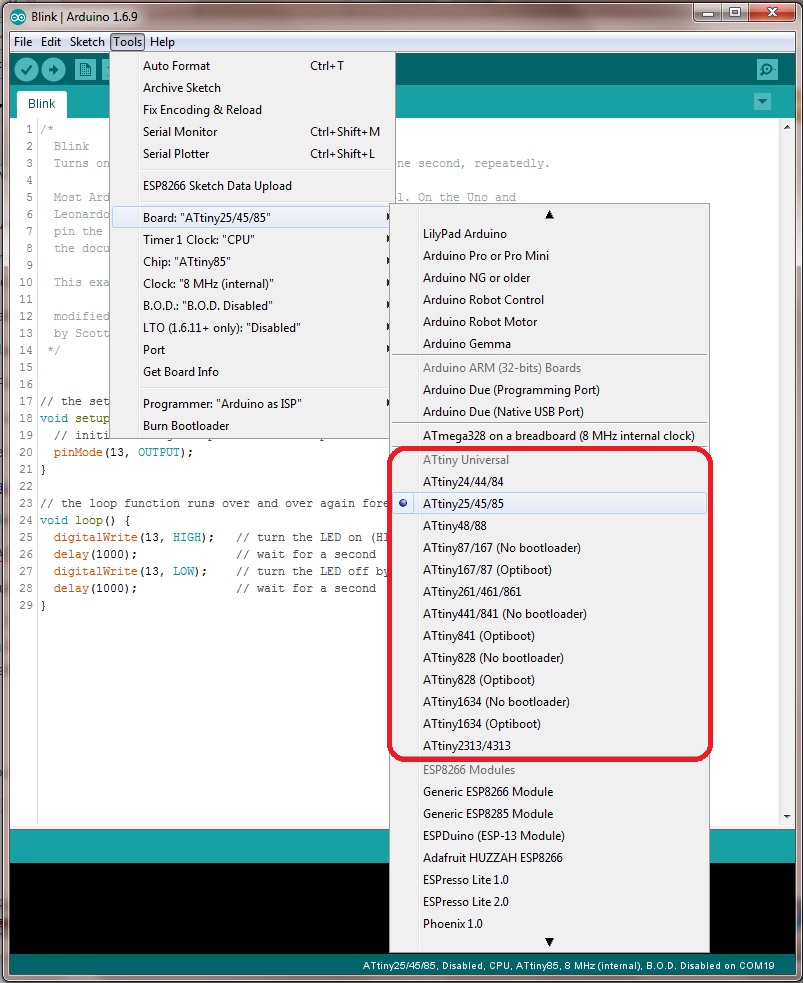Click the New sketch toolbar icon
Viewport: 804px width, 983px height.
(85, 70)
